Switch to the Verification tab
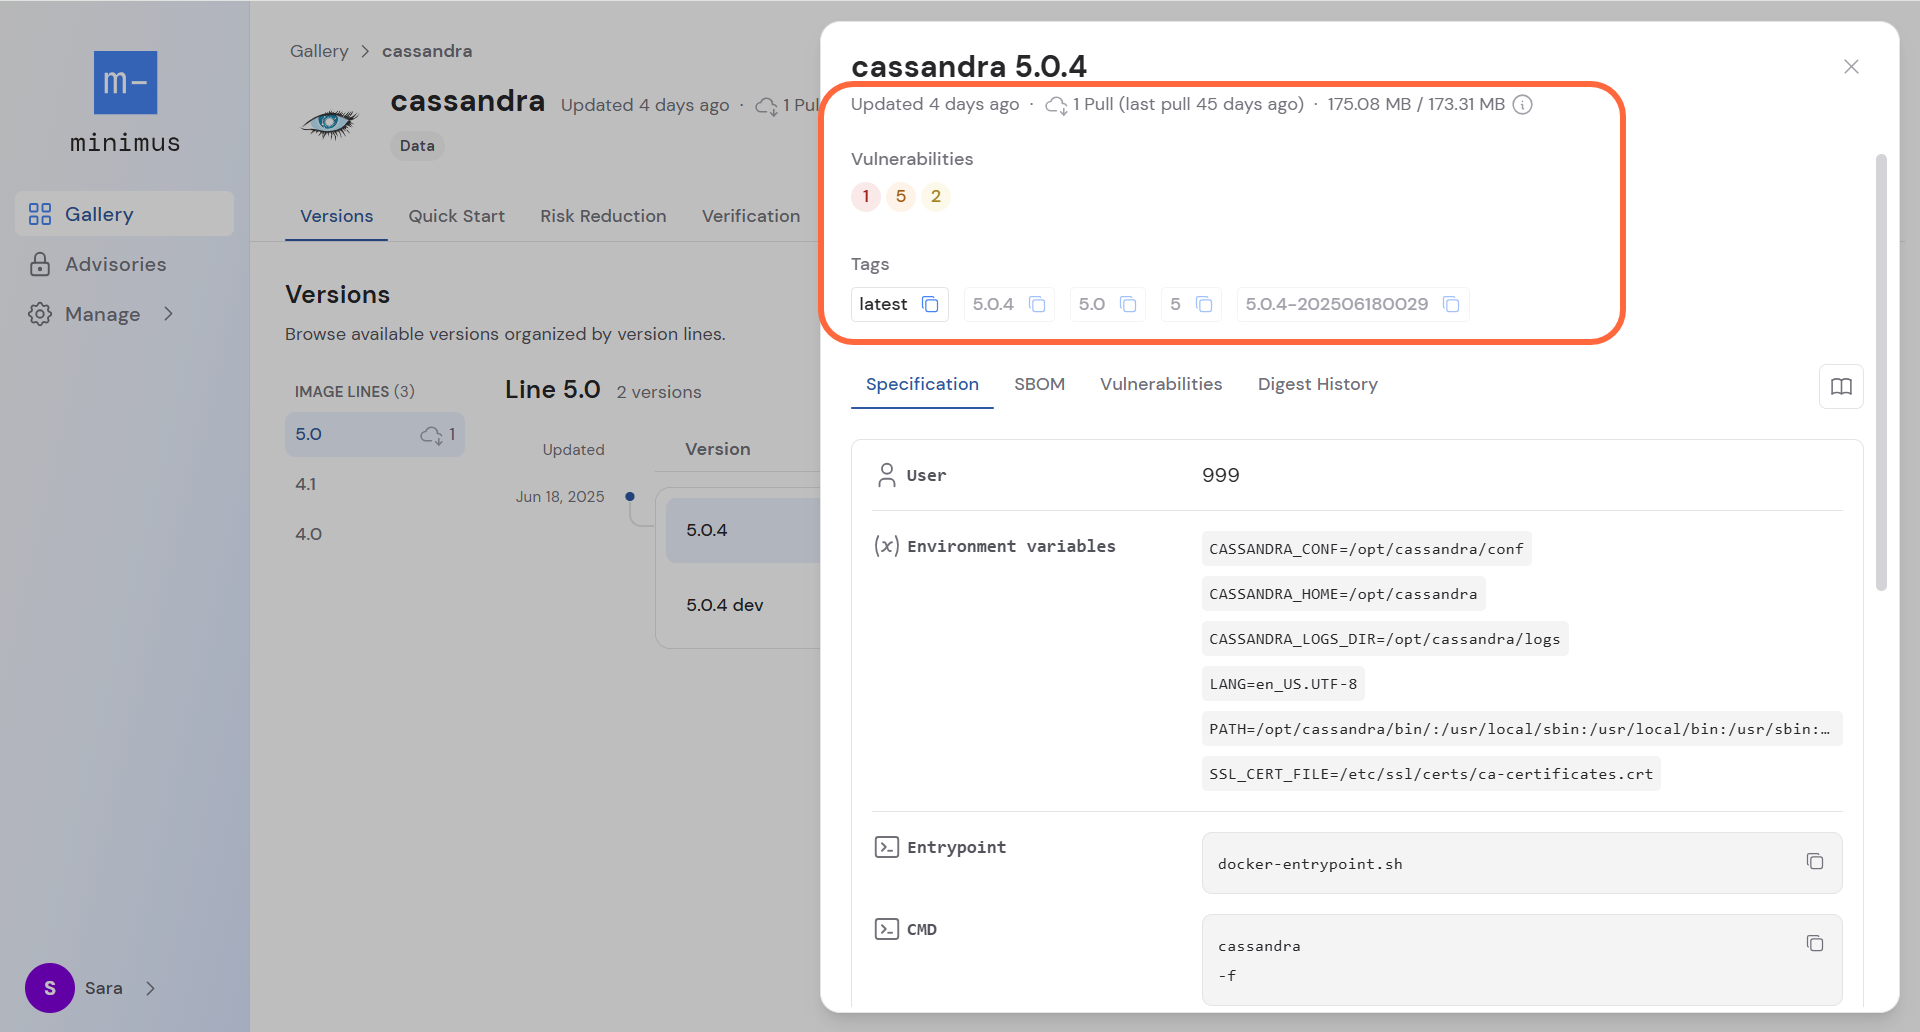The image size is (1920, 1032). coord(751,216)
